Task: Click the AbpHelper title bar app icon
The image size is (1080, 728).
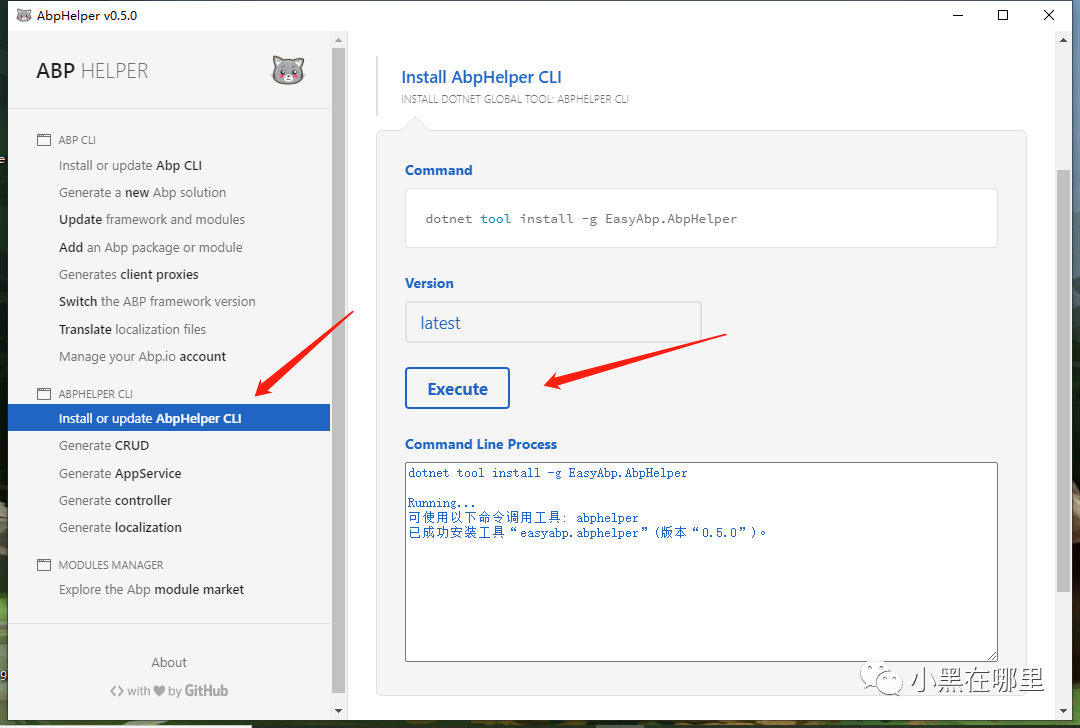Action: pyautogui.click(x=23, y=15)
